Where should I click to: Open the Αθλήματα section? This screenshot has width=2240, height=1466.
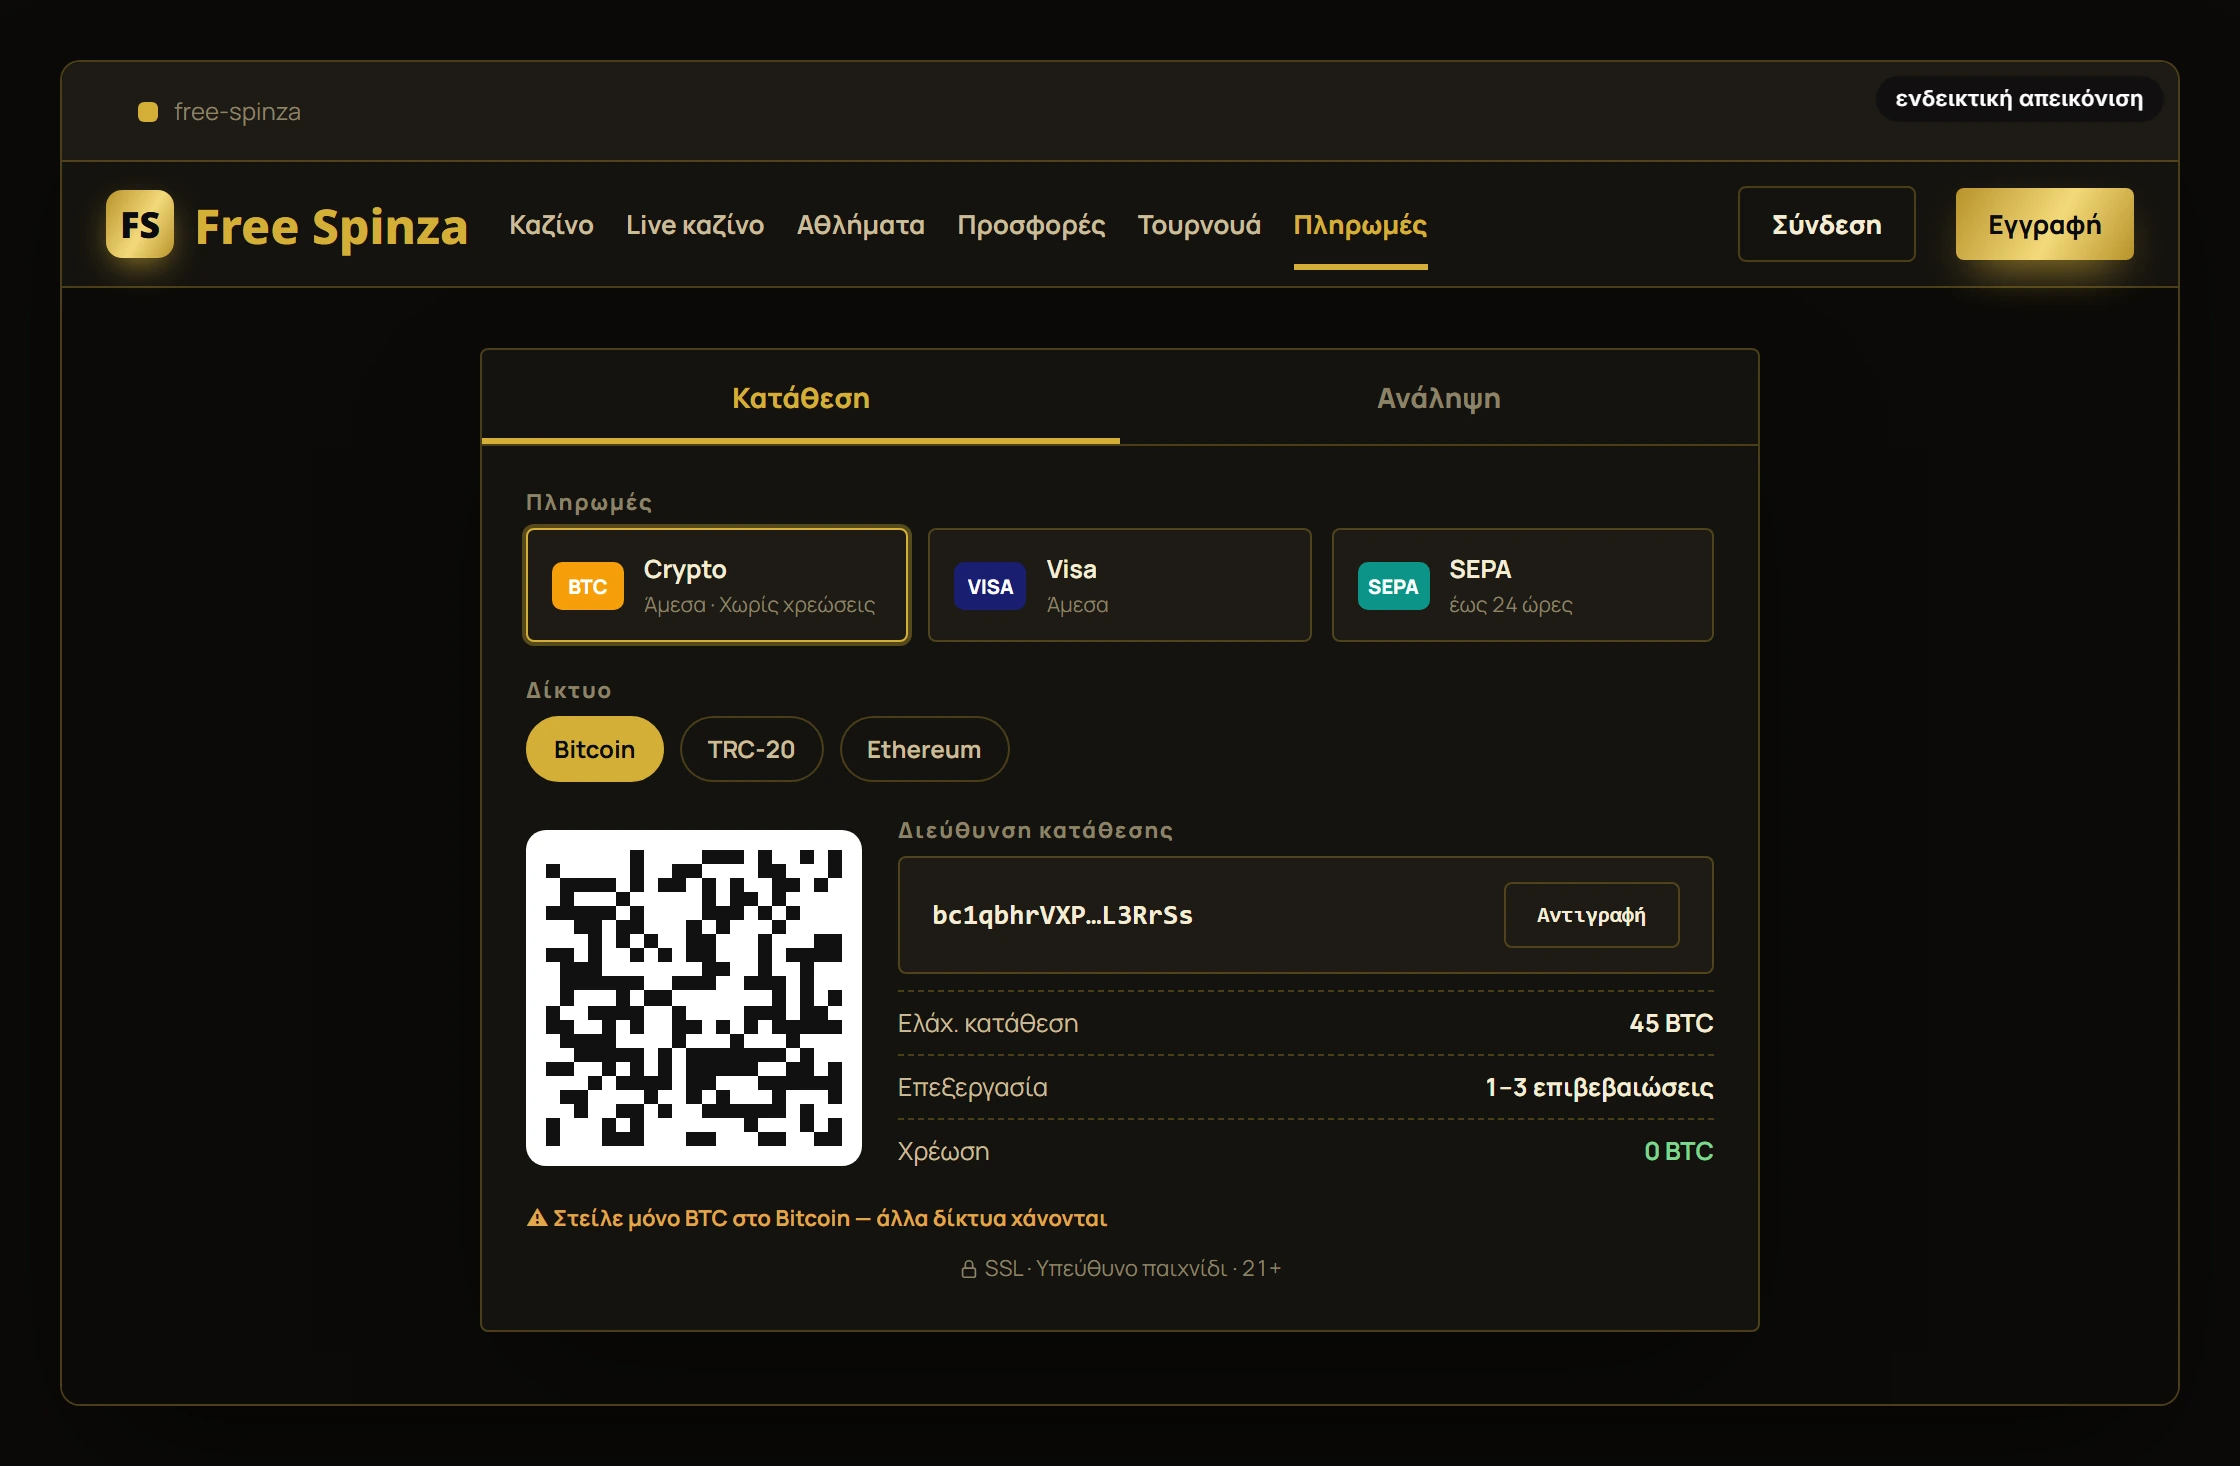[860, 225]
